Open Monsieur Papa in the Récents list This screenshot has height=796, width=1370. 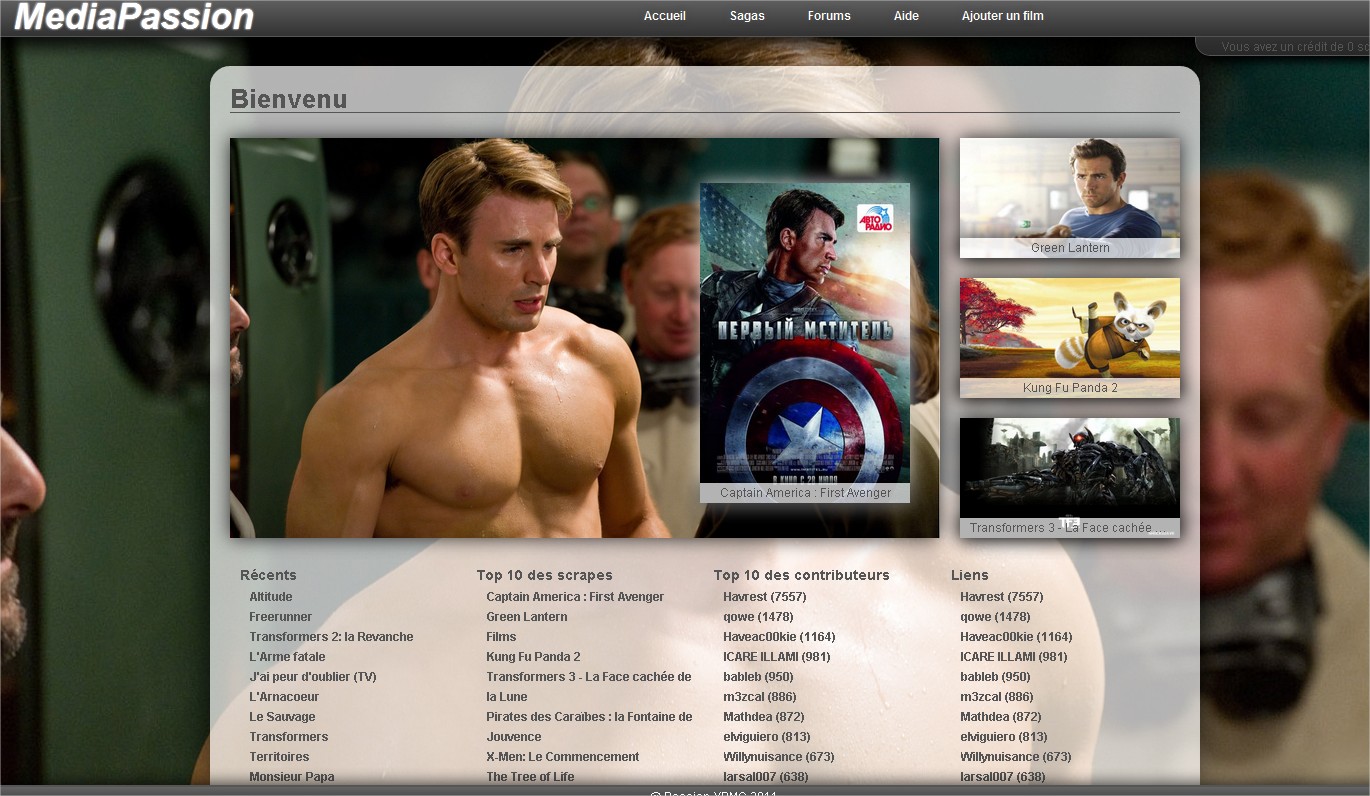[292, 777]
